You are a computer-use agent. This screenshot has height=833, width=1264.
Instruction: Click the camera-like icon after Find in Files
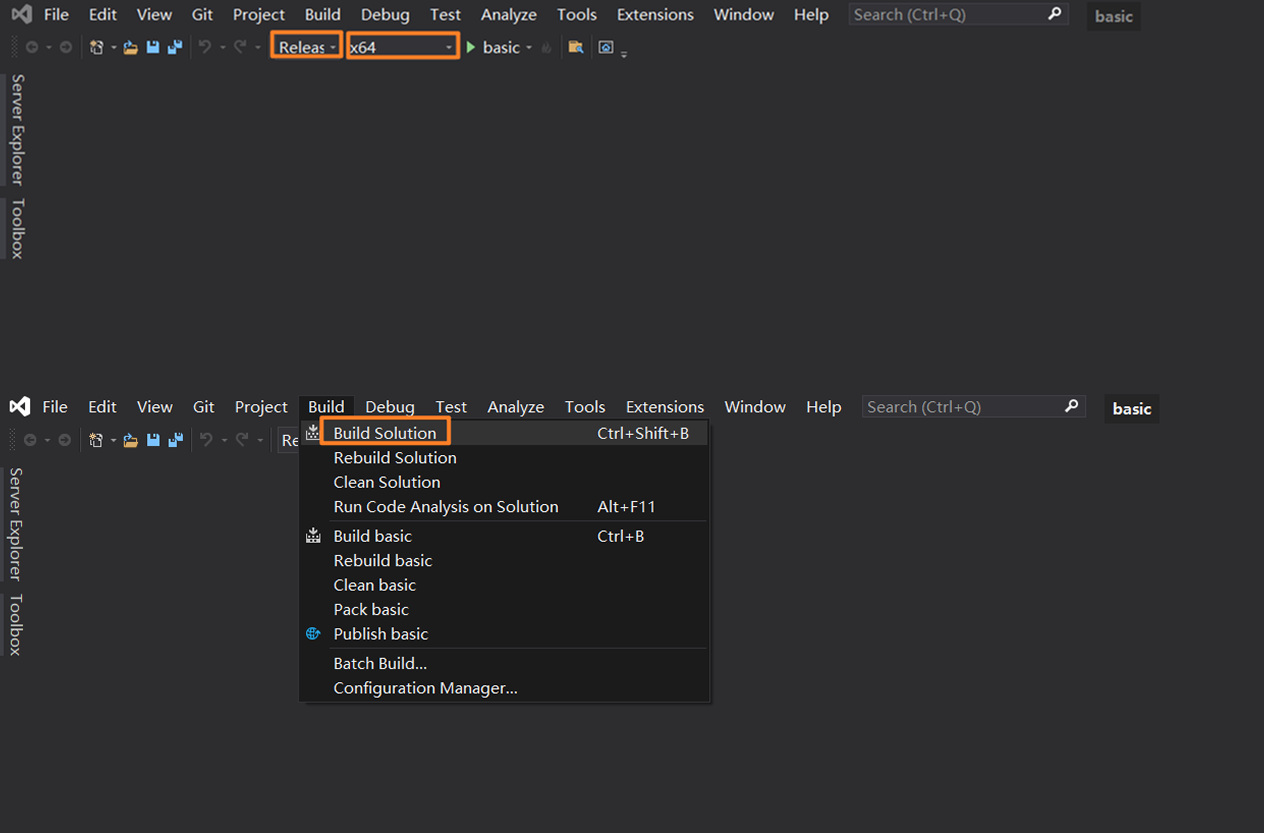tap(606, 47)
